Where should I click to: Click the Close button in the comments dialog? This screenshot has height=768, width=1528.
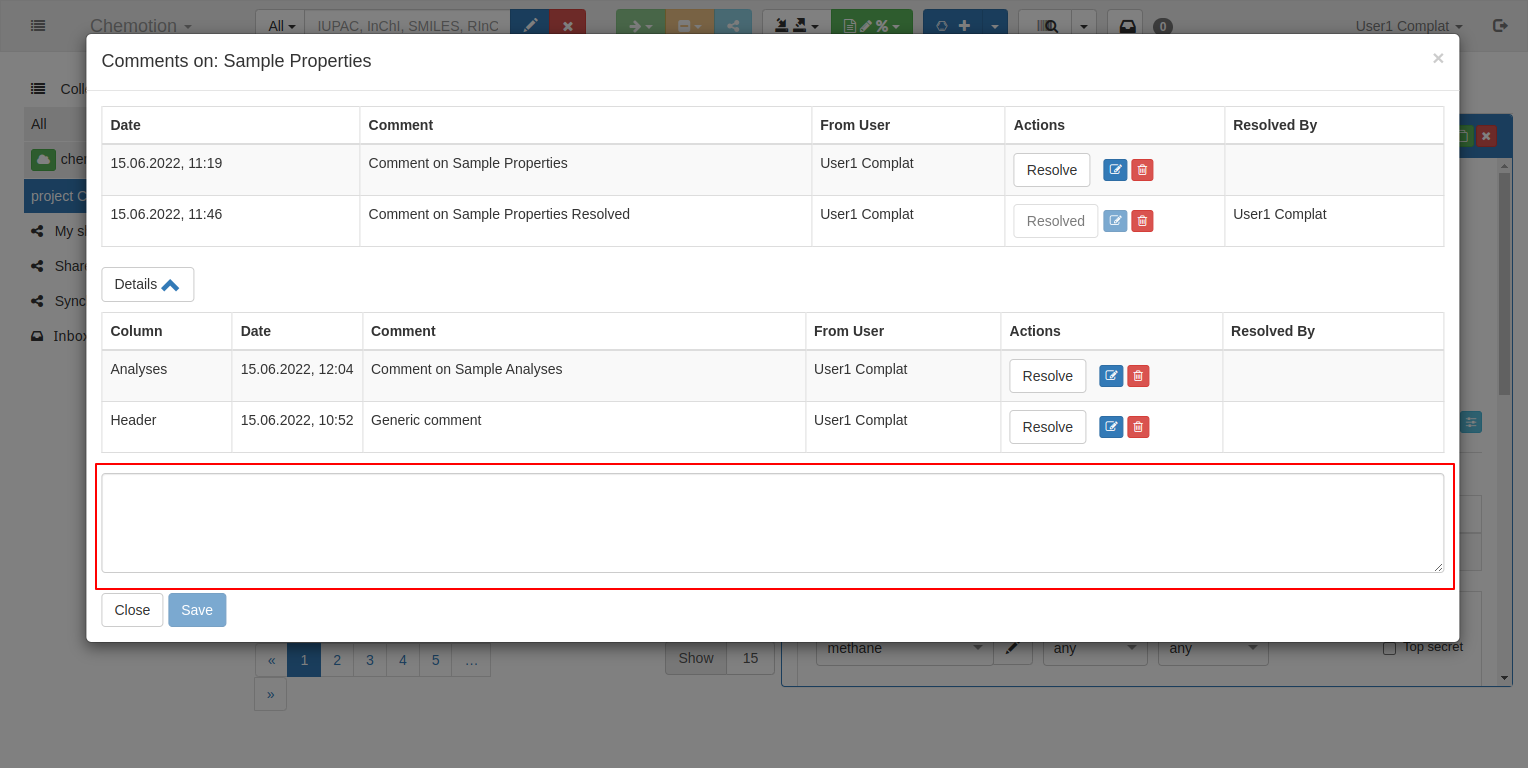(x=132, y=610)
